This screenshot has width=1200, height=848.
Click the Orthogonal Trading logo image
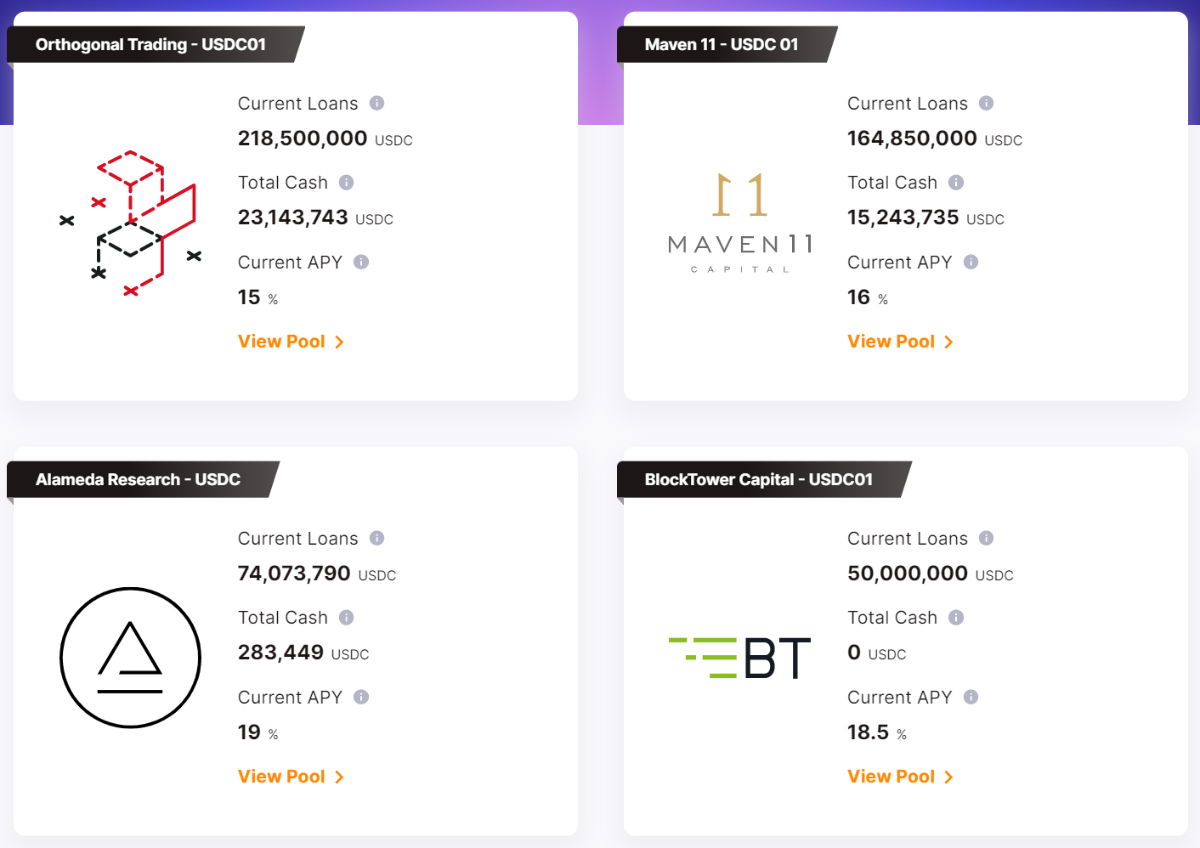tap(130, 224)
